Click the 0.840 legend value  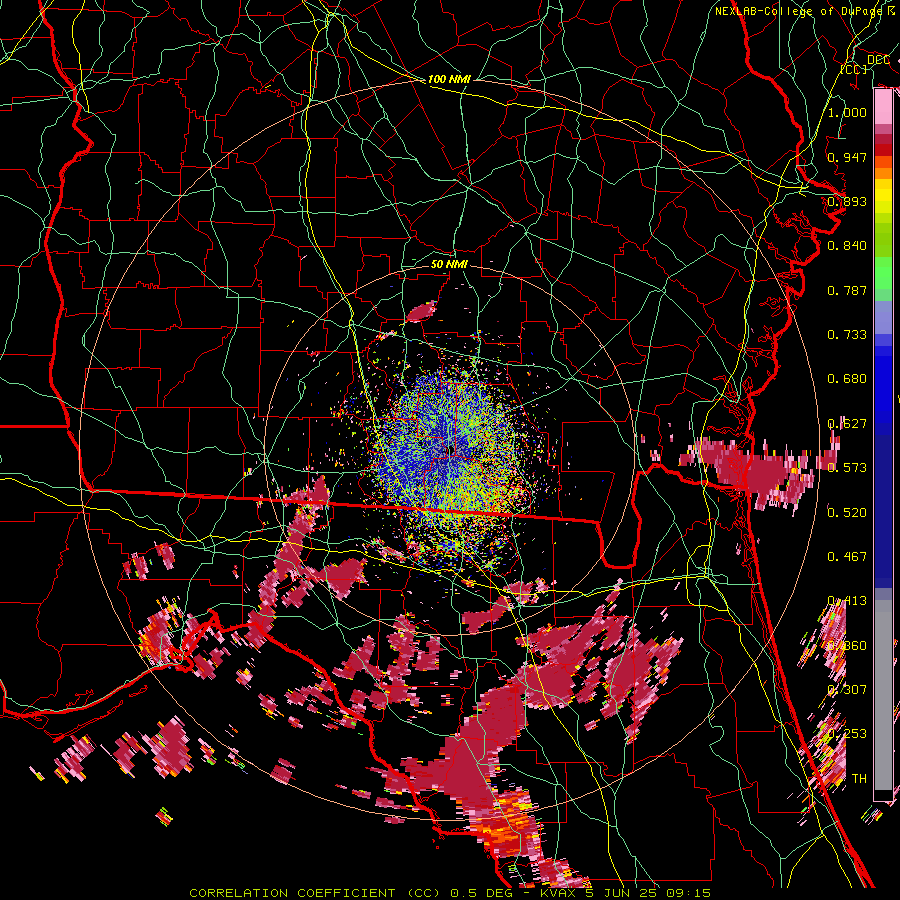[x=847, y=246]
